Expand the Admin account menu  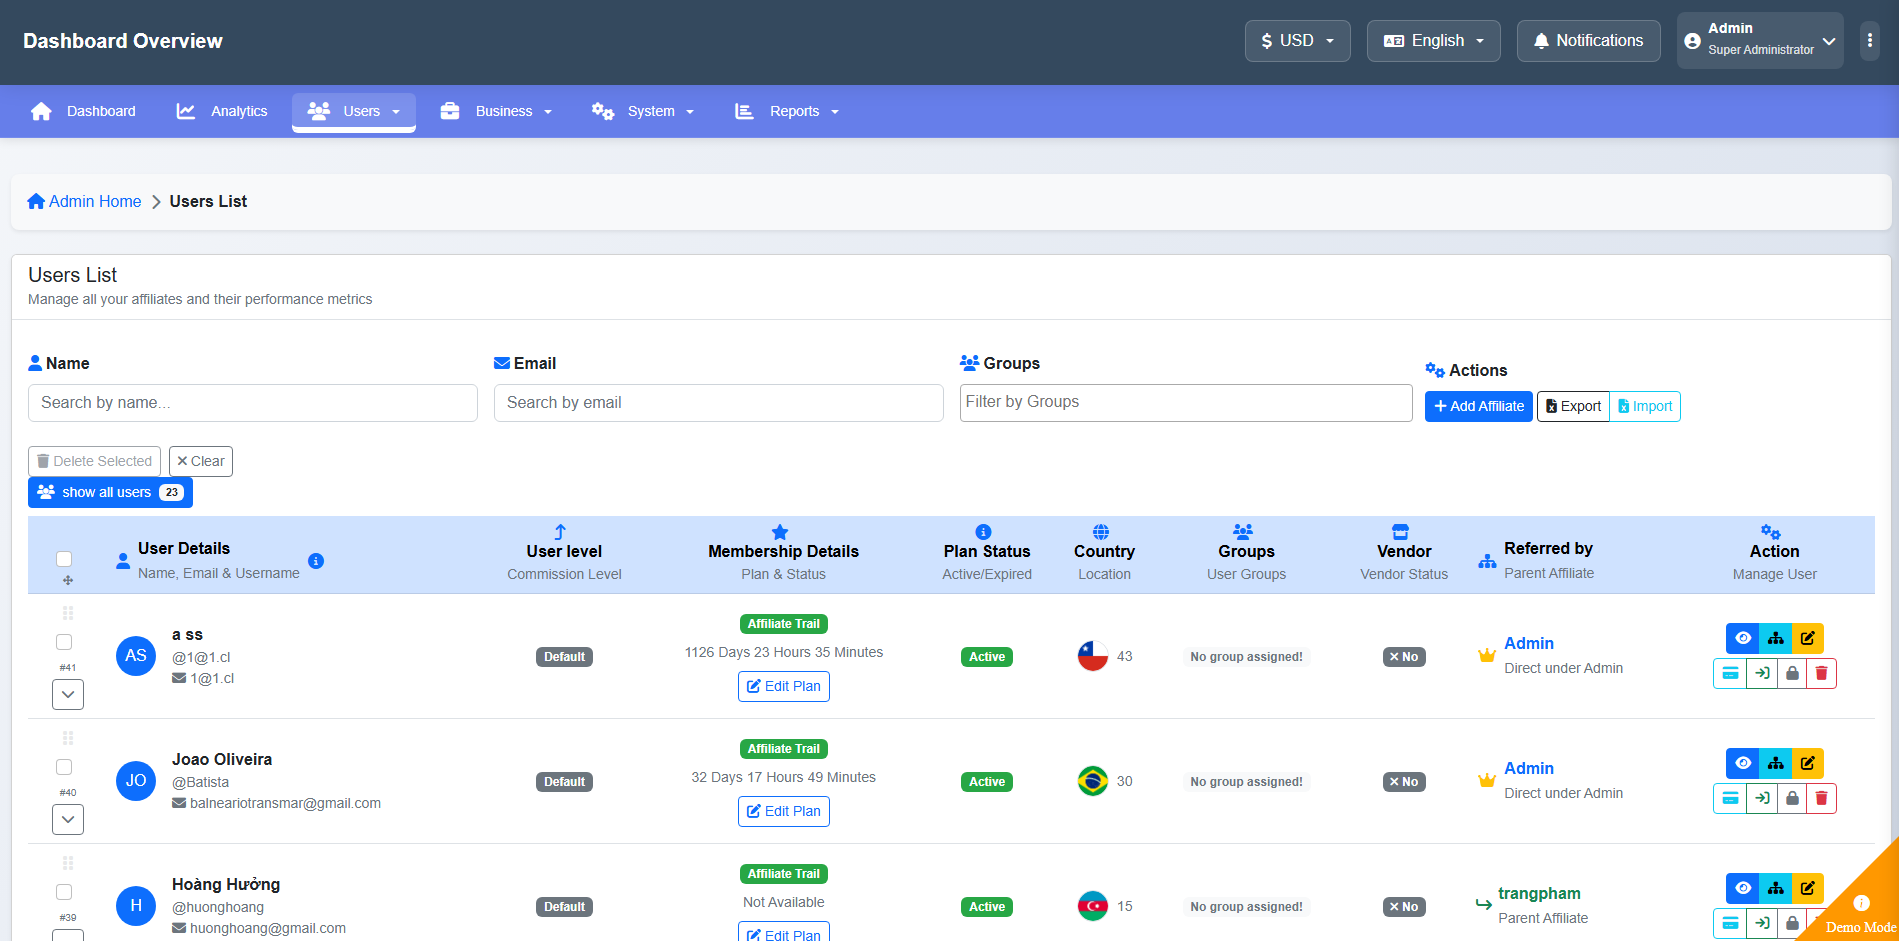[x=1760, y=41]
